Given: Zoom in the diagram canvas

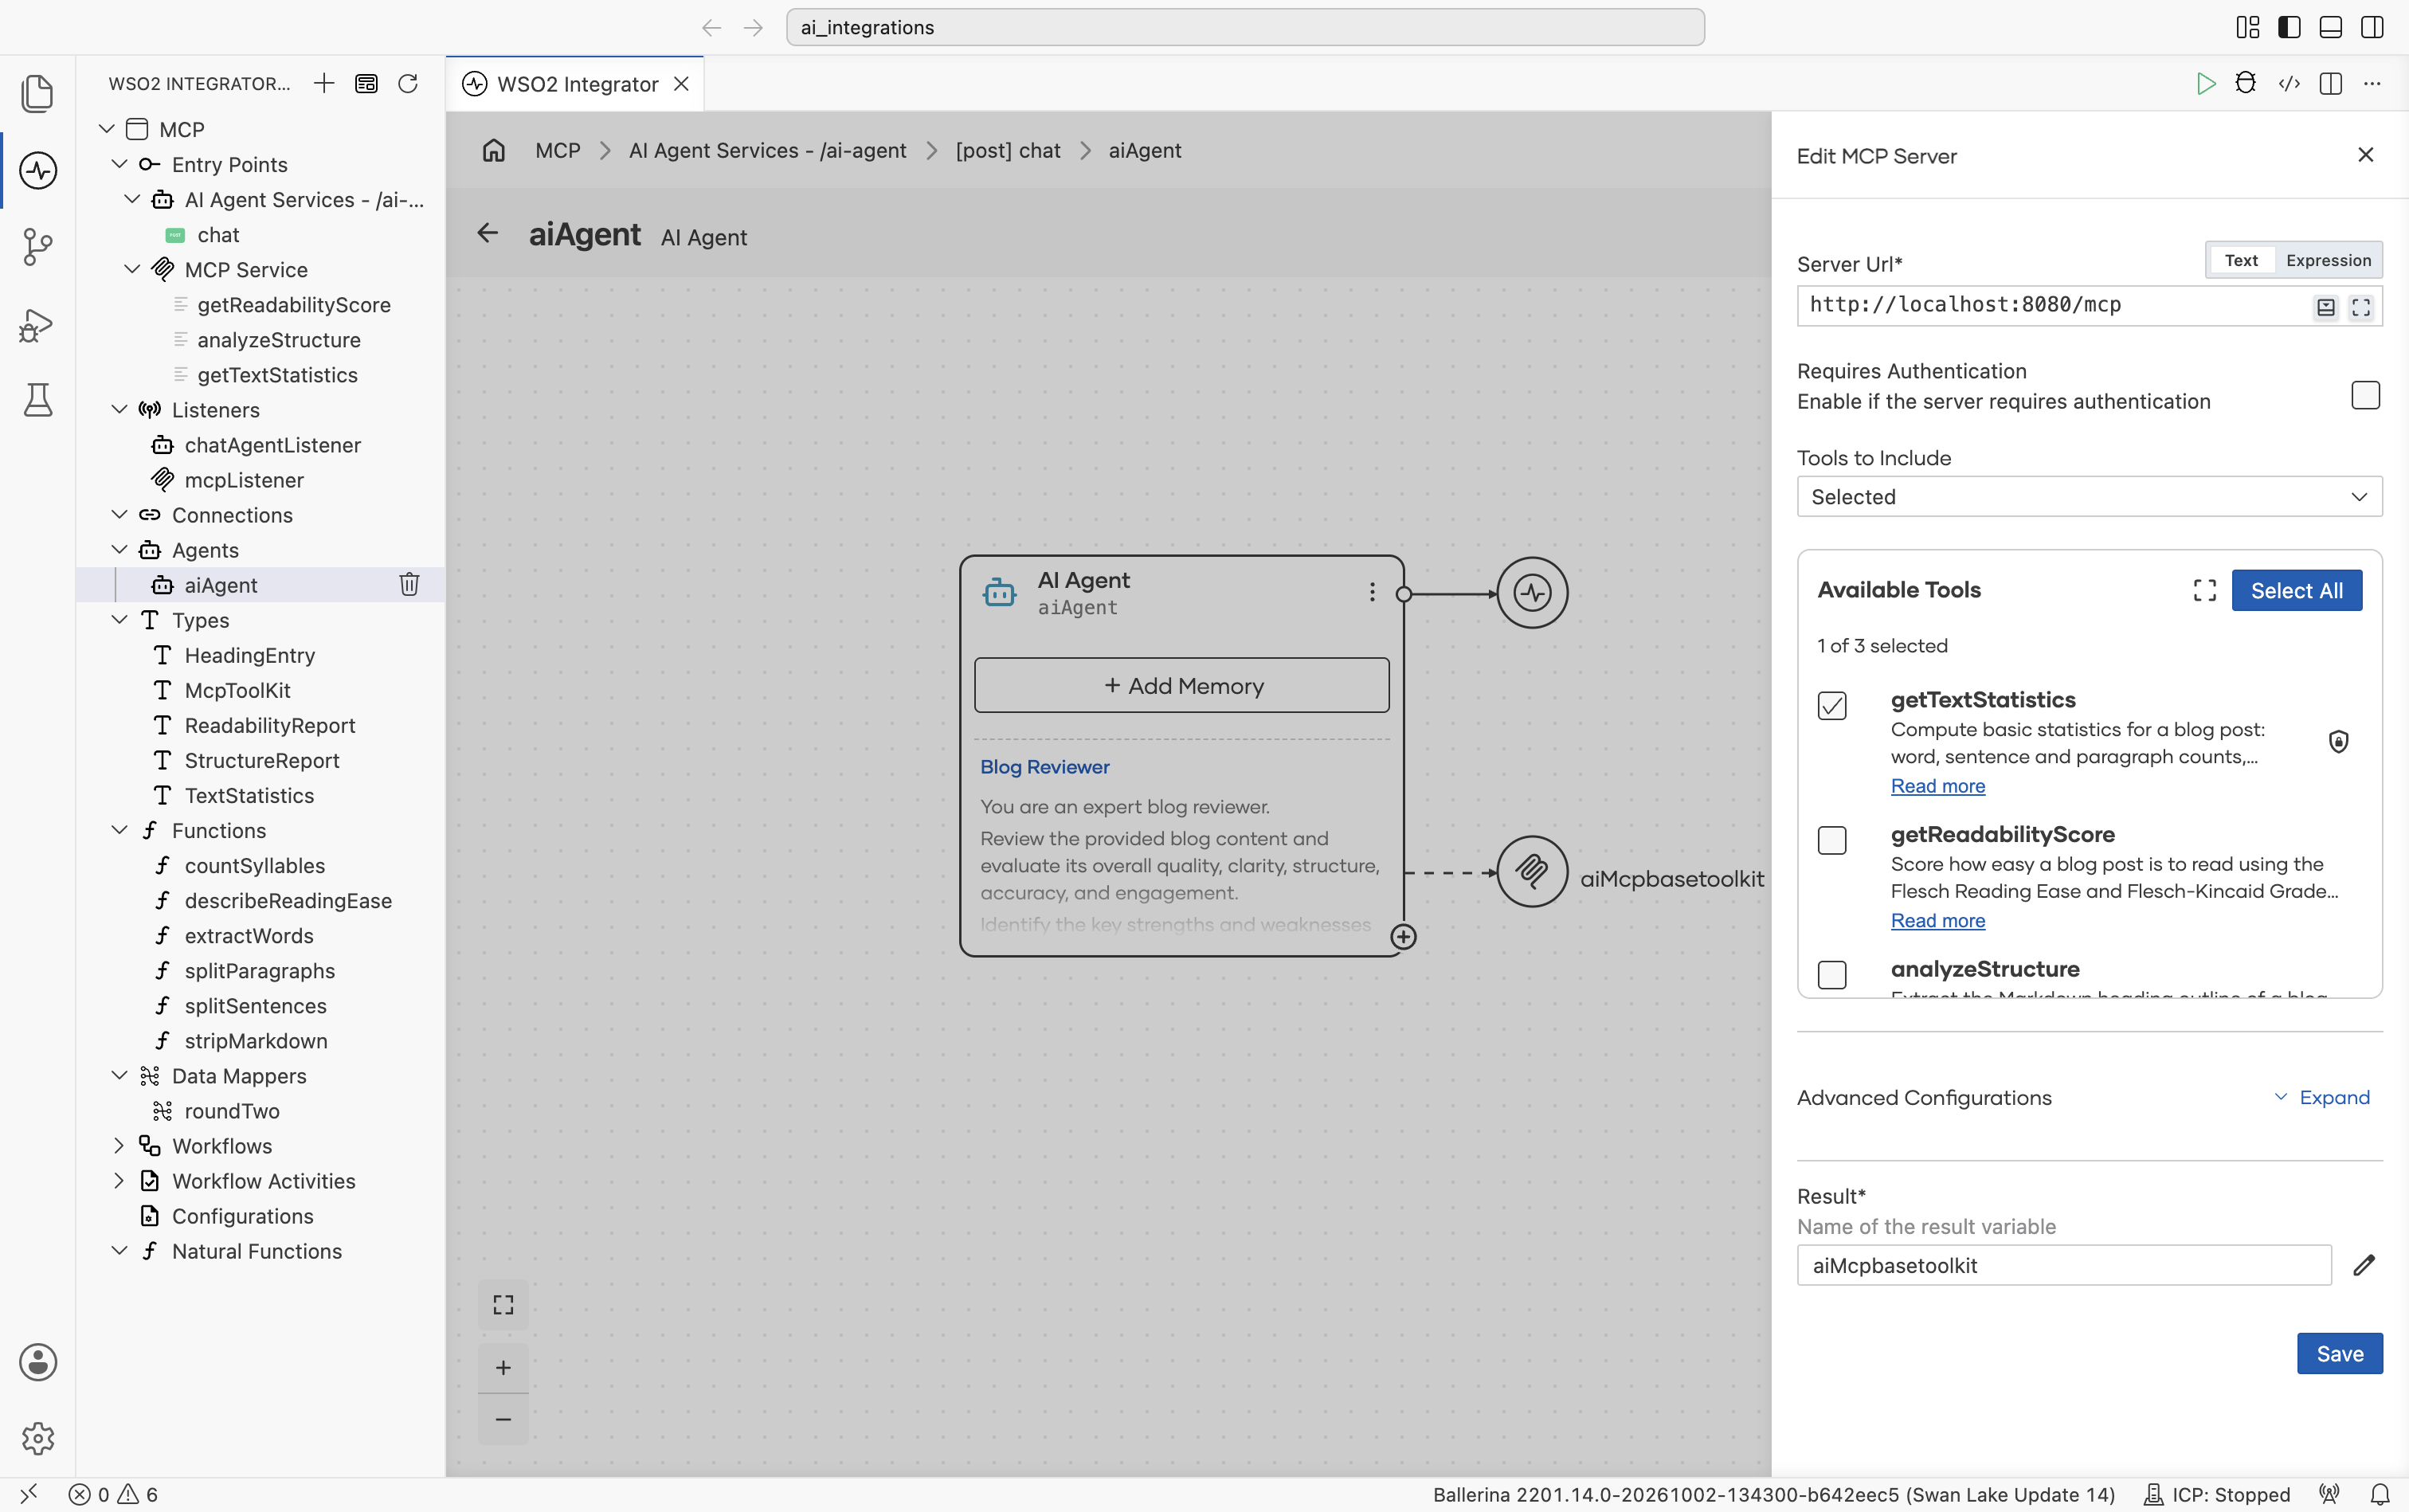Looking at the screenshot, I should (503, 1368).
